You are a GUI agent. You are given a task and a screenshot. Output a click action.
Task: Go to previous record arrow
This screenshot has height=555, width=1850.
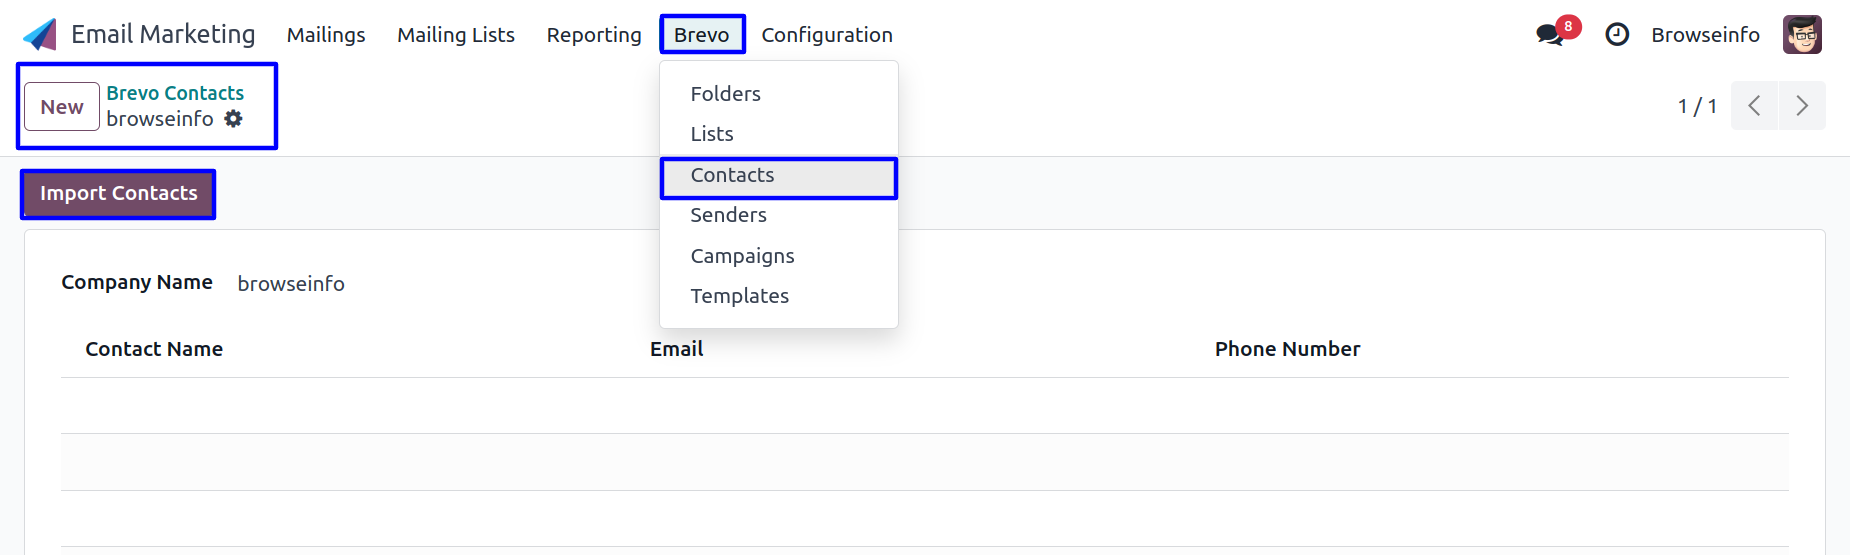[x=1754, y=106]
